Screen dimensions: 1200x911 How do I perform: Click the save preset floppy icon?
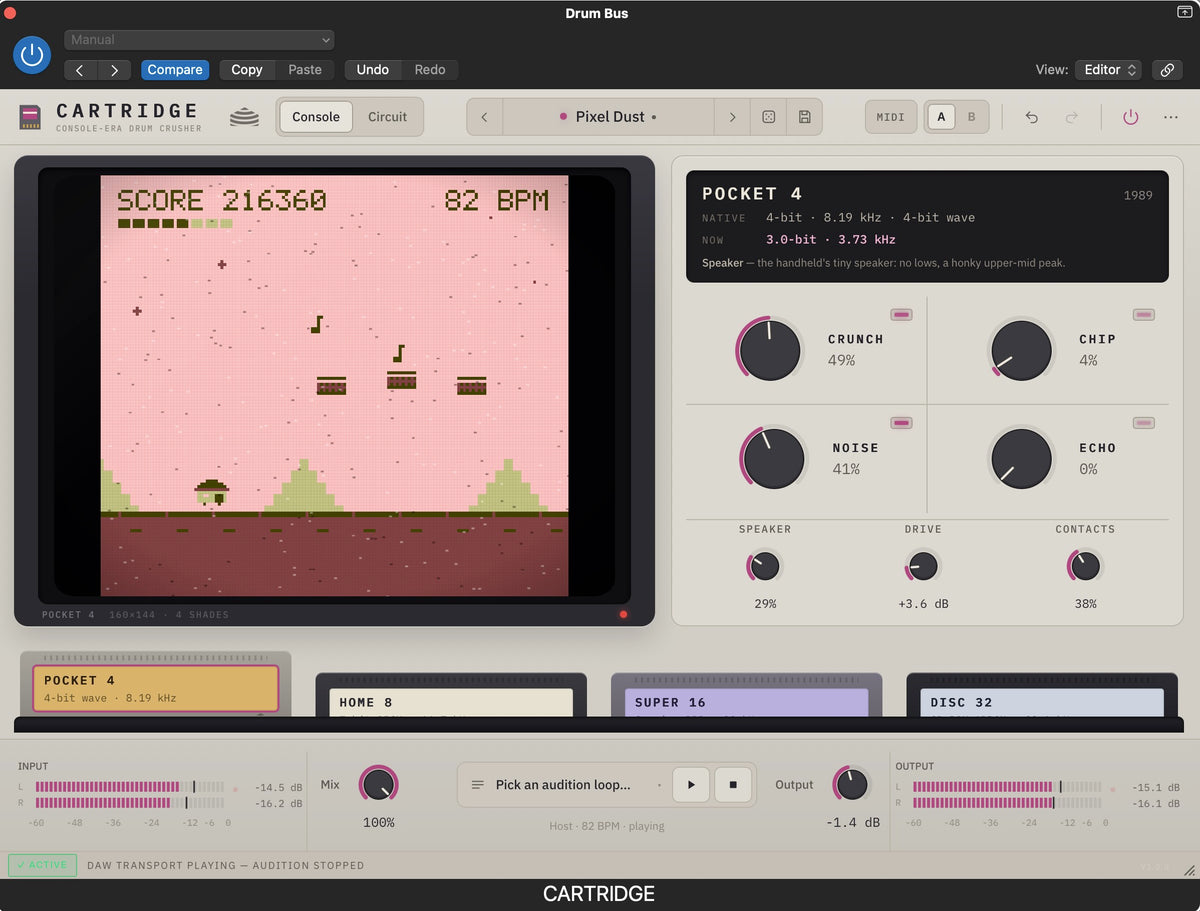pyautogui.click(x=805, y=117)
